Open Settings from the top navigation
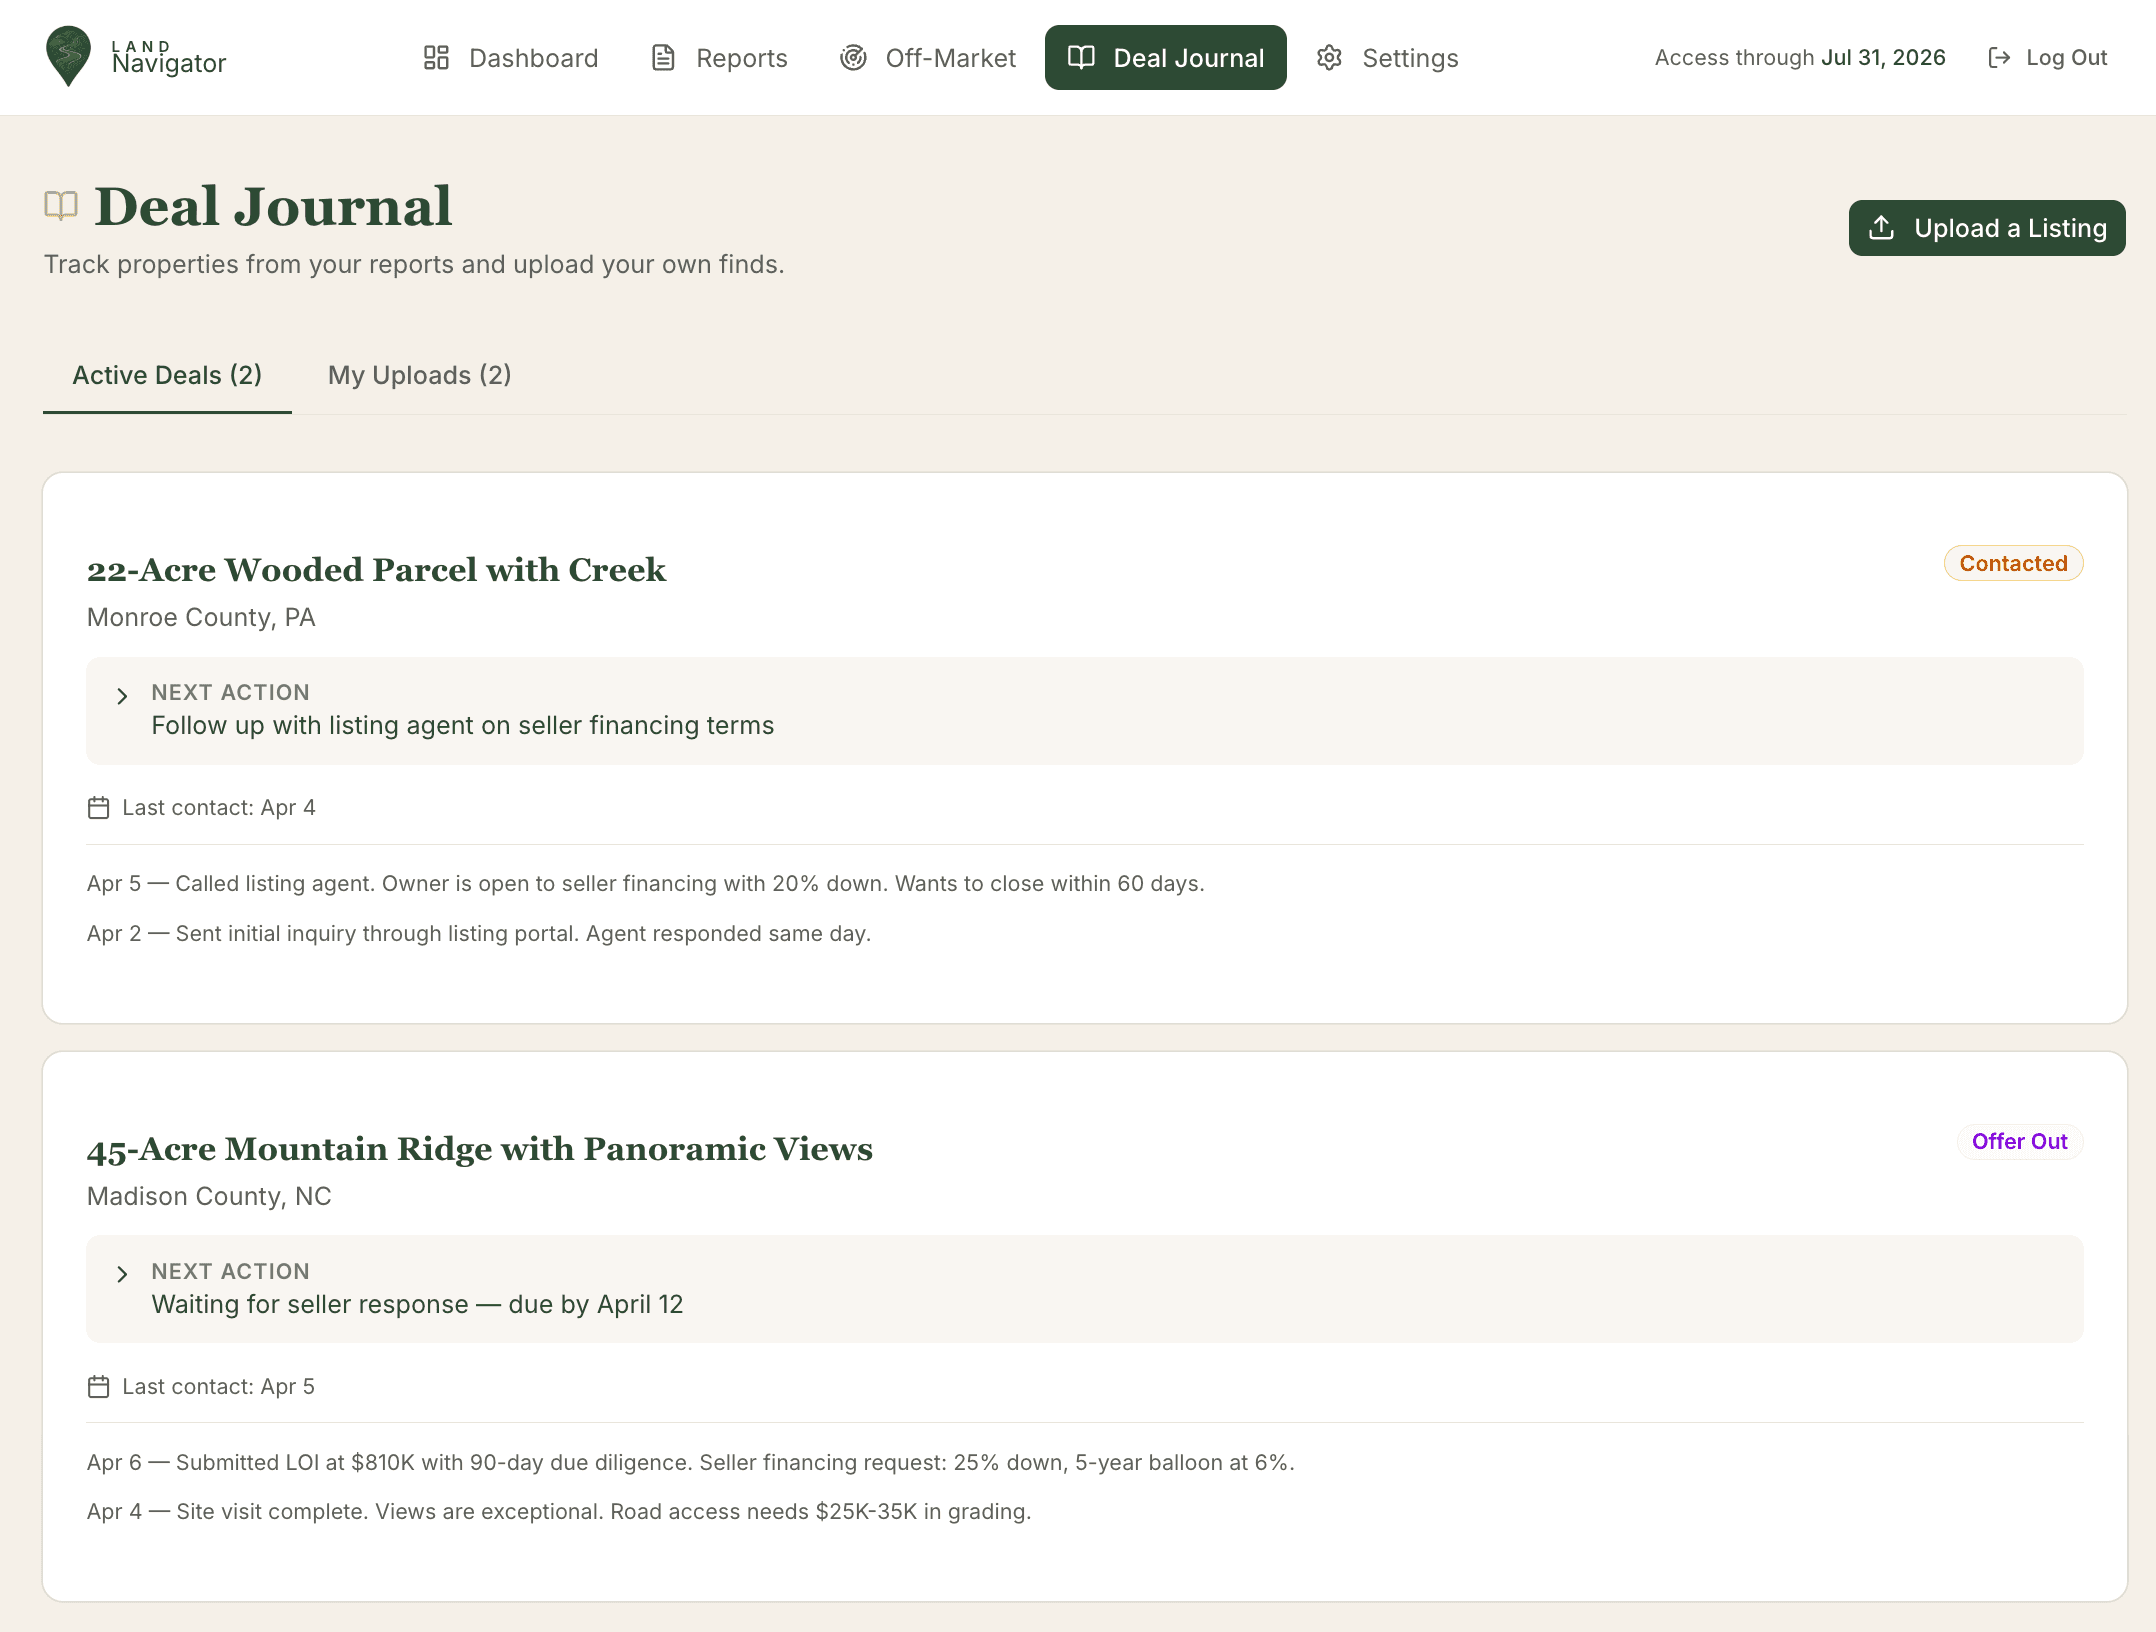 click(x=1387, y=58)
